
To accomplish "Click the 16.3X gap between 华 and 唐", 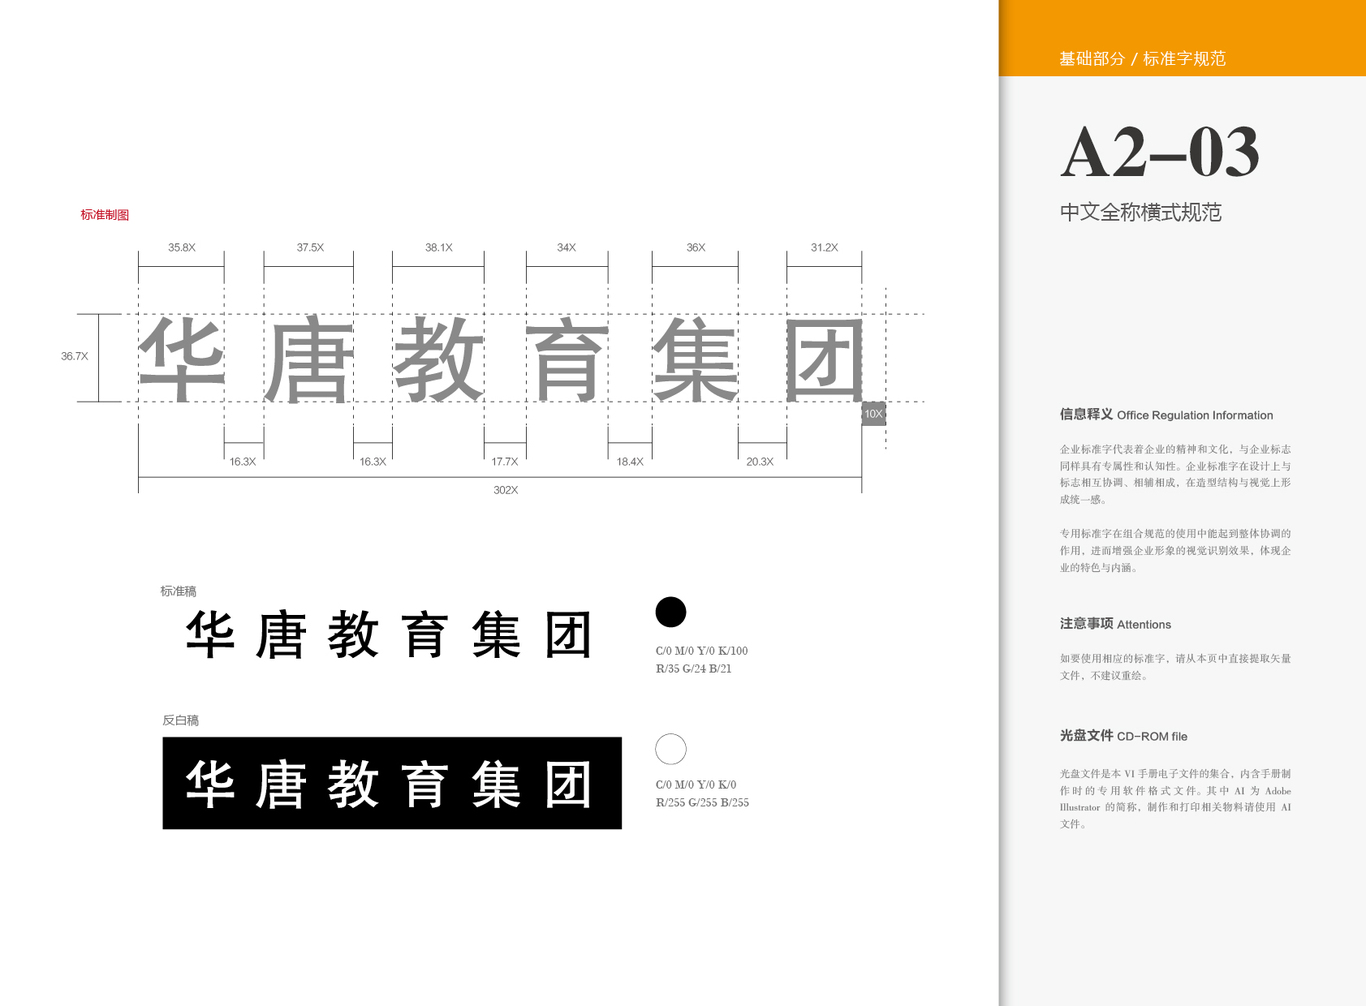I will pos(243,462).
